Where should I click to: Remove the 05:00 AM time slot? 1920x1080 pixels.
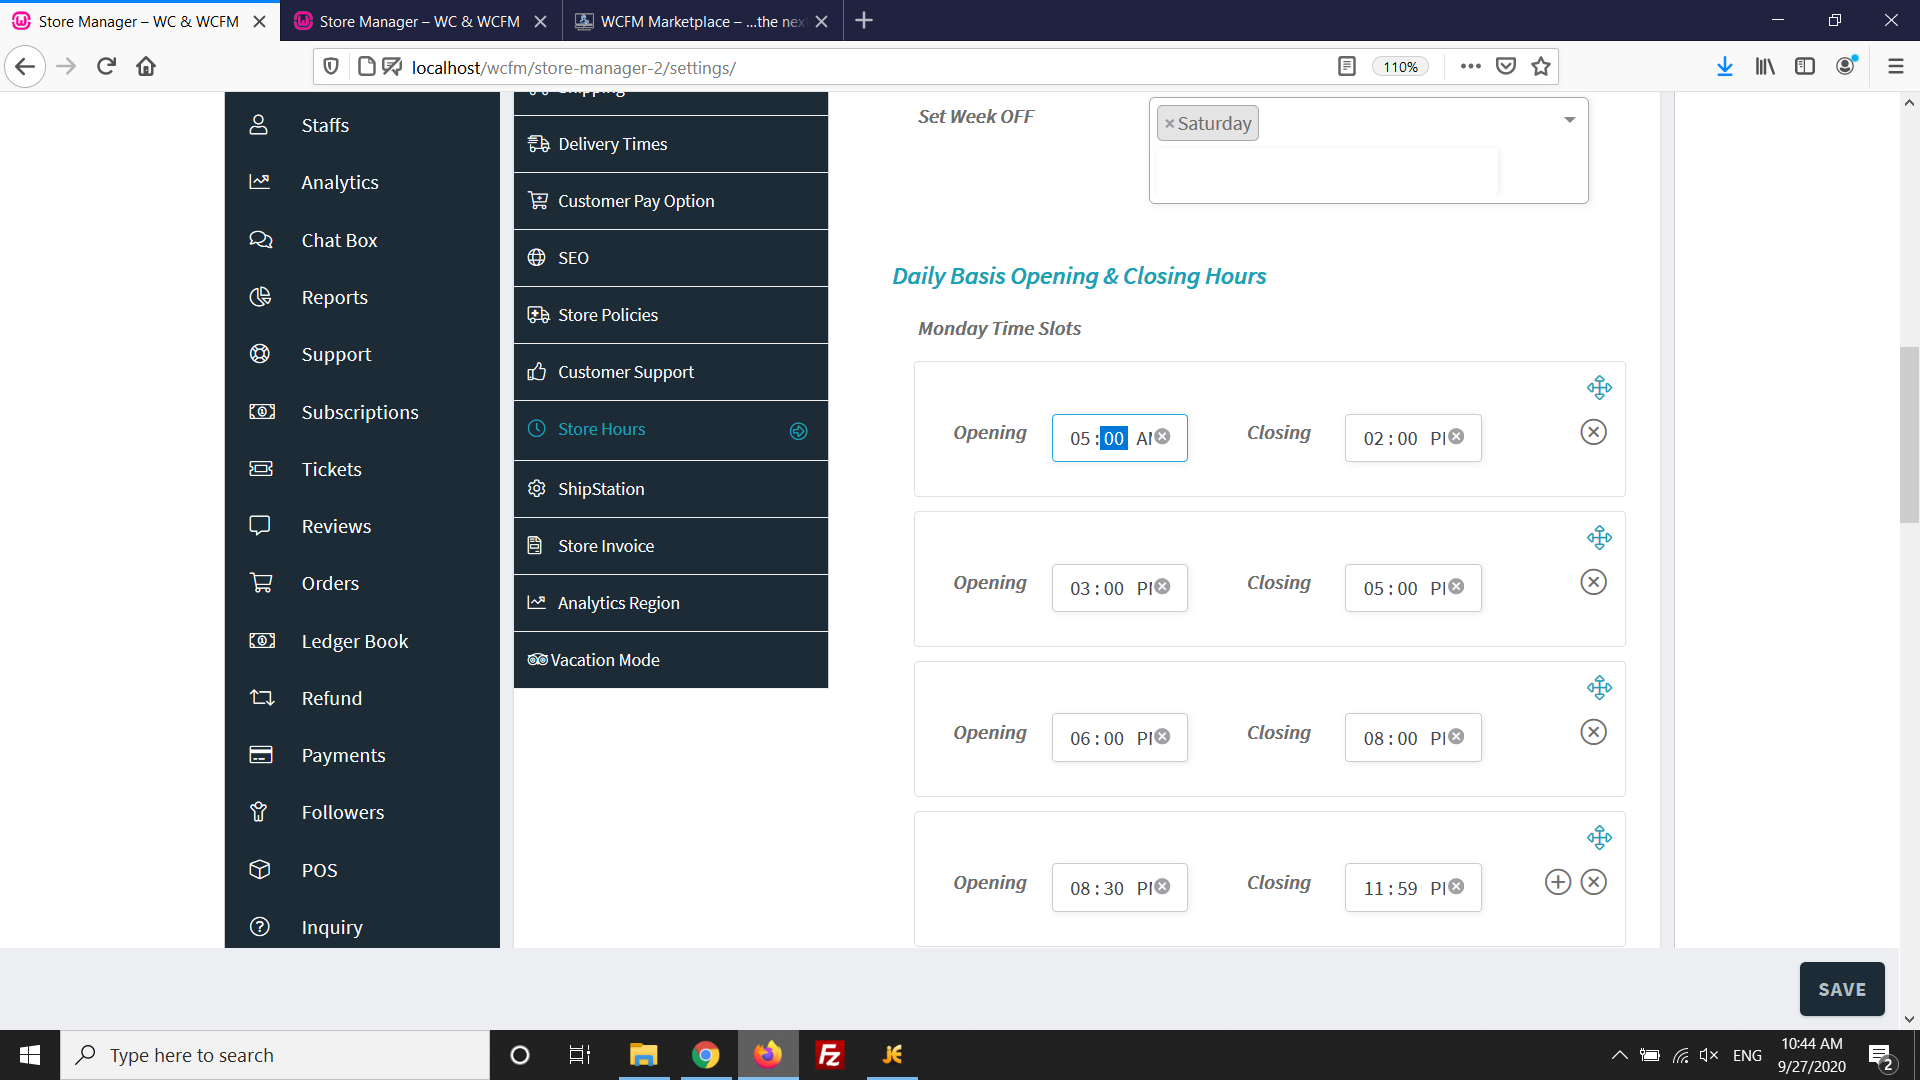coord(1594,432)
